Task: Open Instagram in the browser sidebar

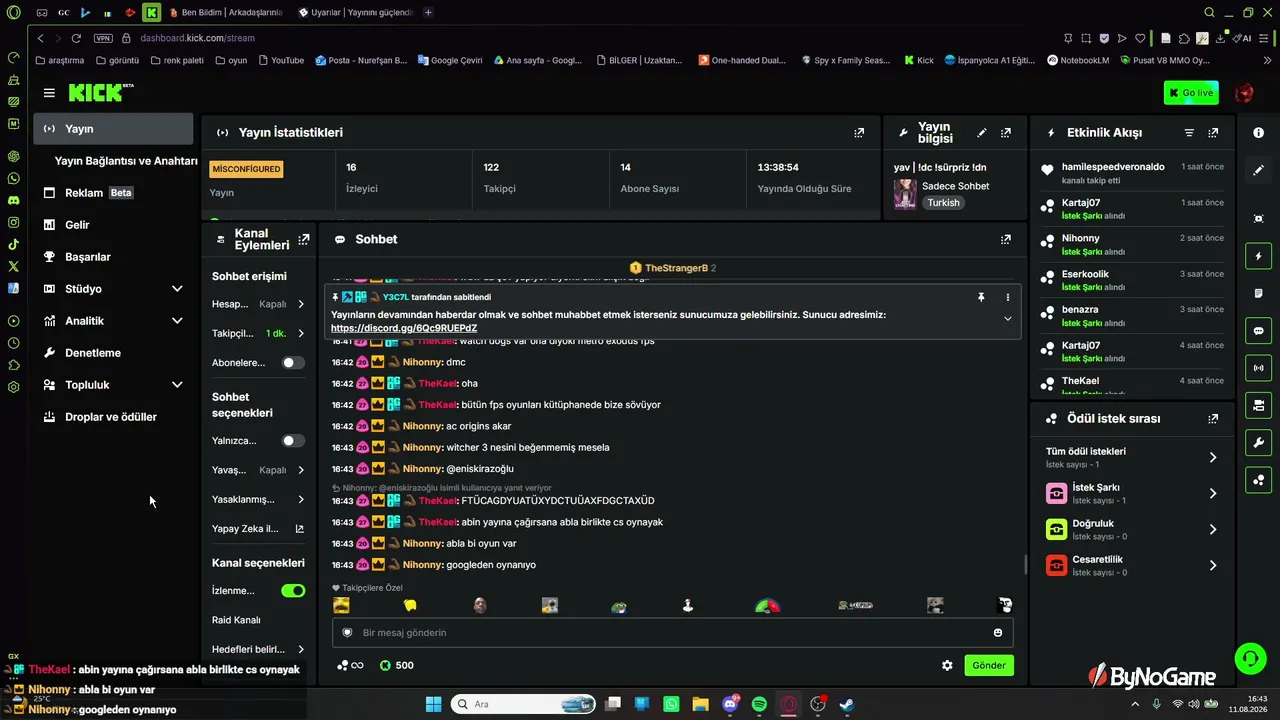Action: [x=13, y=222]
